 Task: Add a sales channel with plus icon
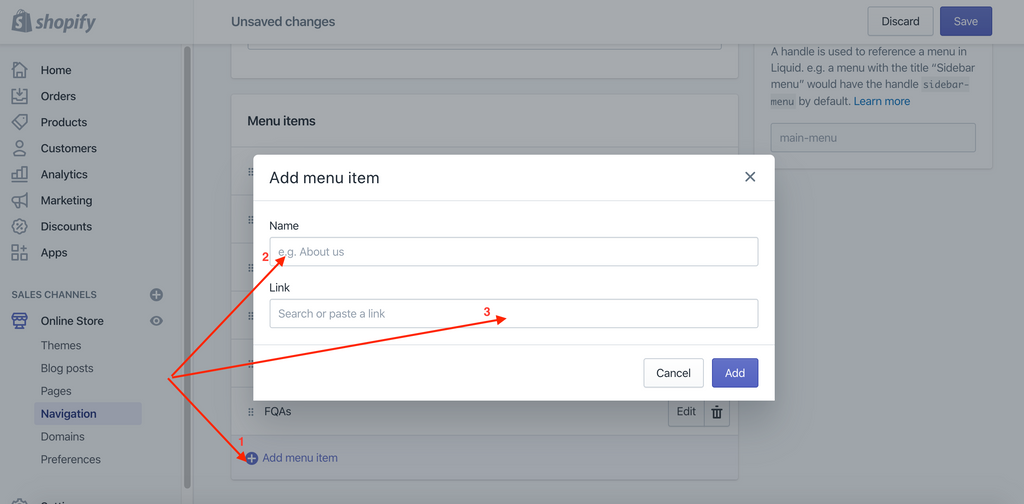pyautogui.click(x=156, y=295)
